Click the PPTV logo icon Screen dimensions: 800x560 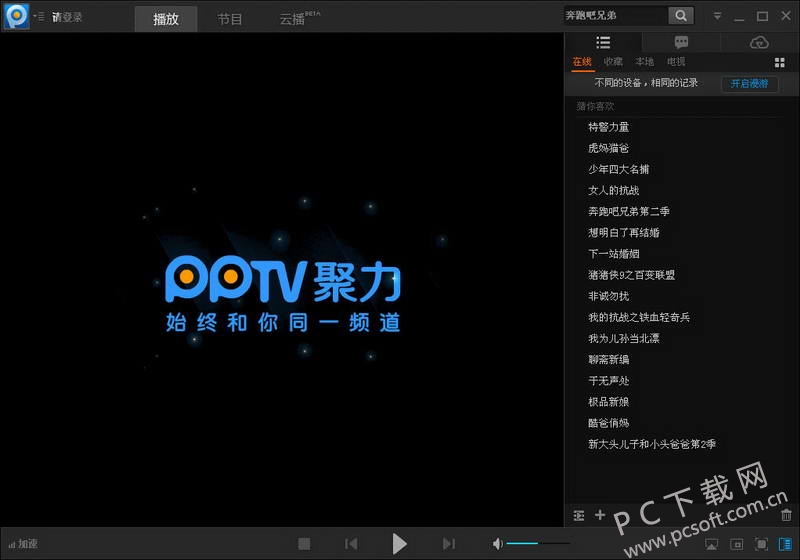click(x=17, y=16)
